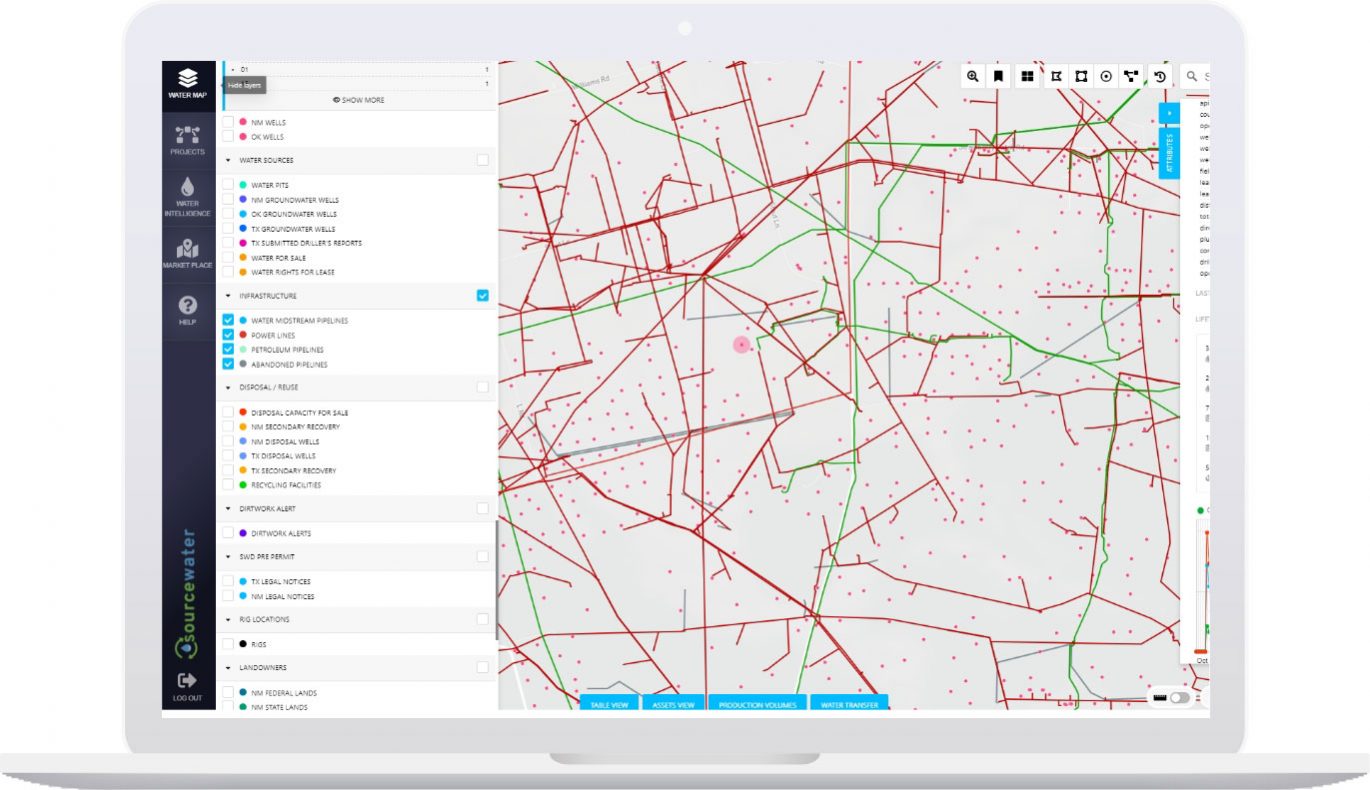
Task: Click the 'WATER RIGHTS FOR LEASE' label
Action: click(293, 272)
